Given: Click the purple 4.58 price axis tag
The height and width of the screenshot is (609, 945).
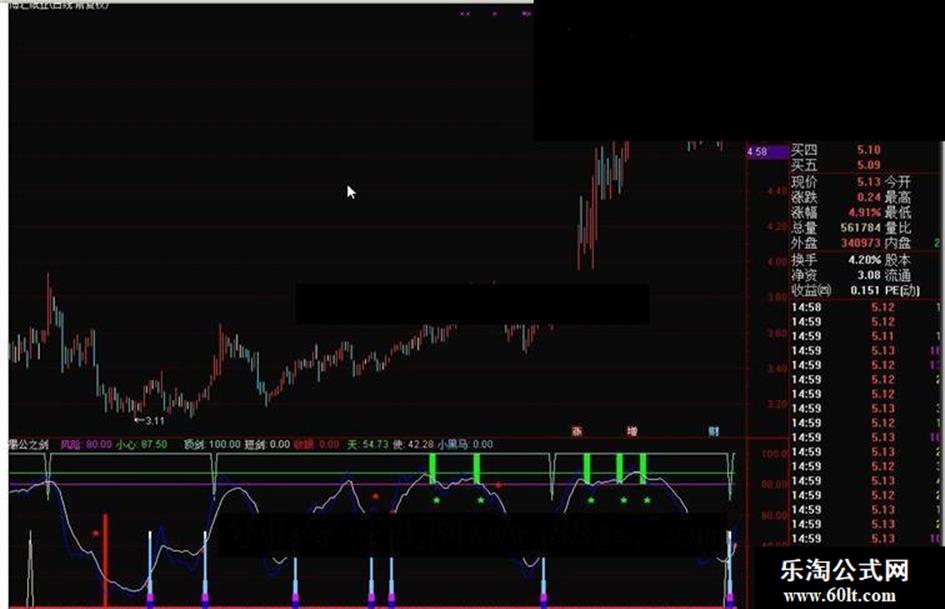Looking at the screenshot, I should (768, 151).
